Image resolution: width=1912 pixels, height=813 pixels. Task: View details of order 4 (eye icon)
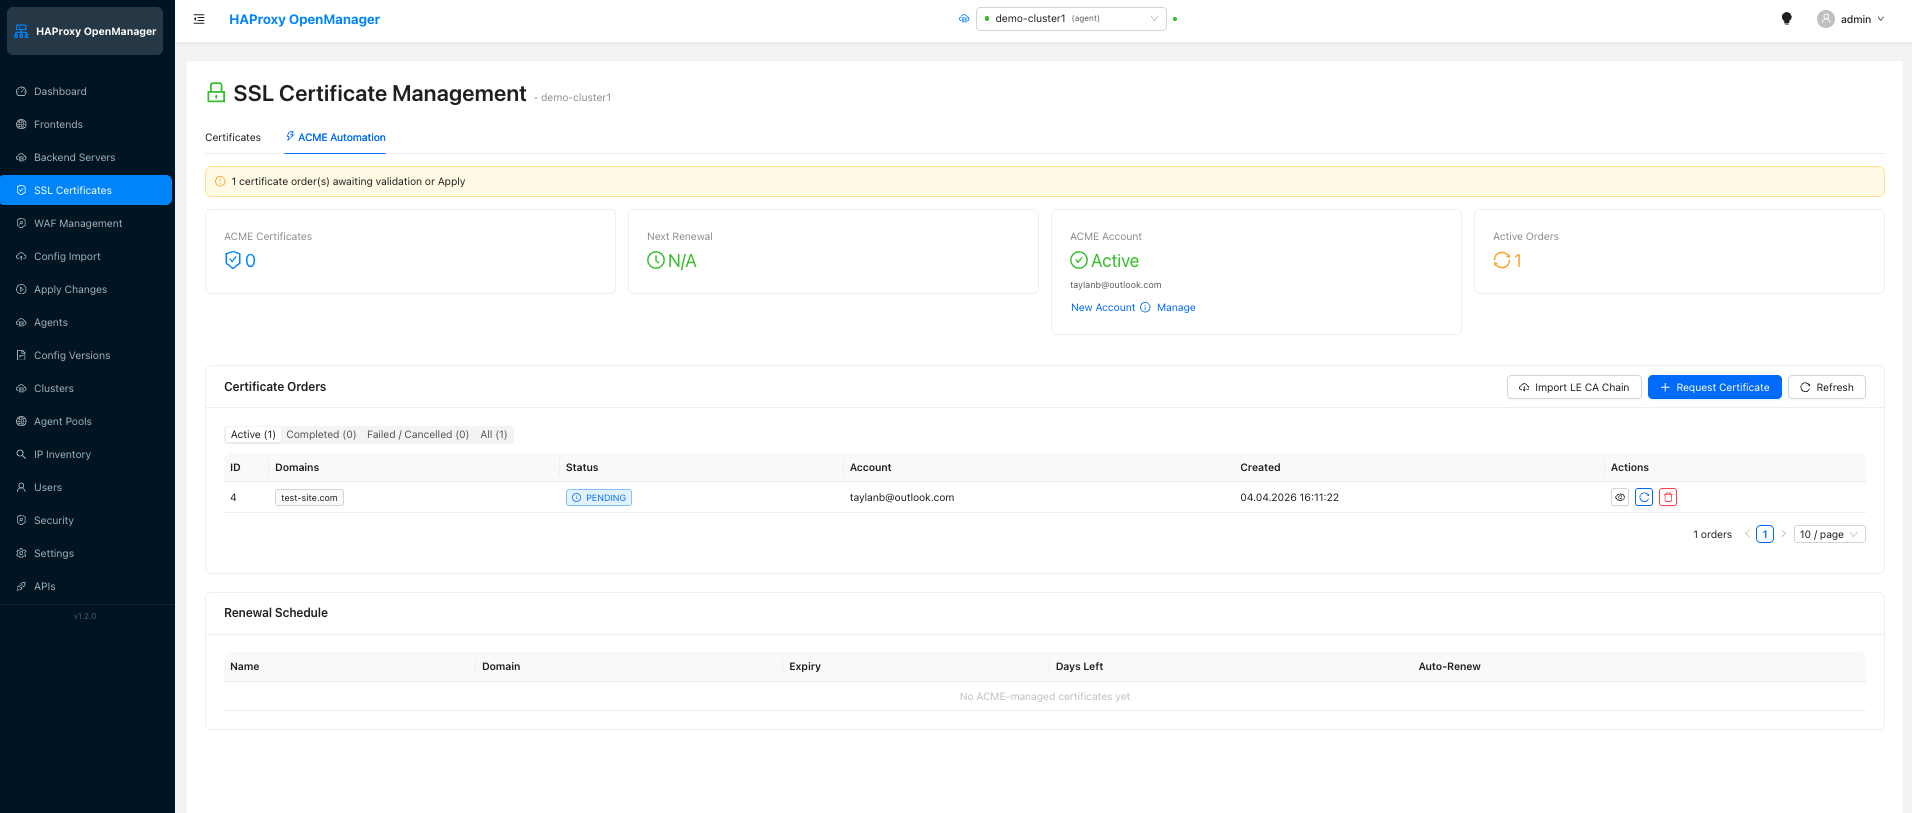point(1620,497)
